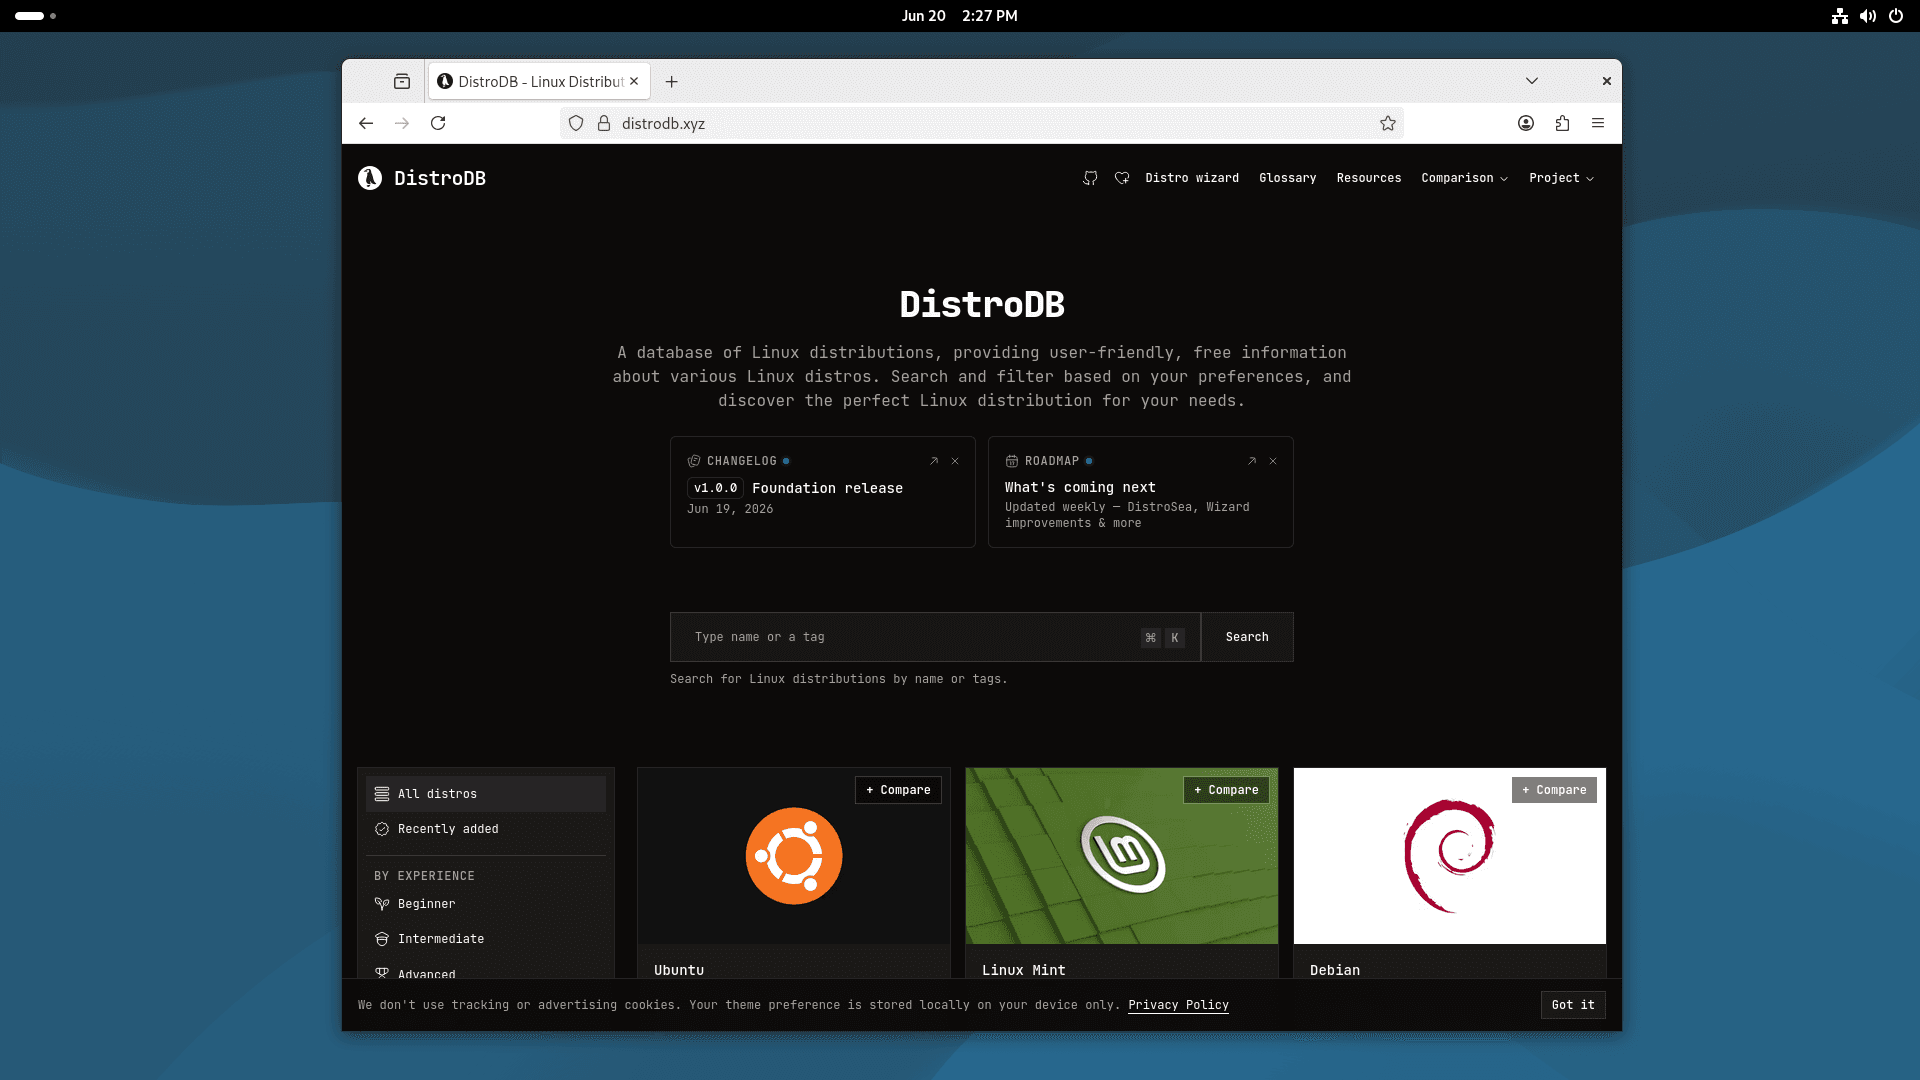Select the Recently added filter
Image resolution: width=1920 pixels, height=1080 pixels.
pyautogui.click(x=486, y=829)
